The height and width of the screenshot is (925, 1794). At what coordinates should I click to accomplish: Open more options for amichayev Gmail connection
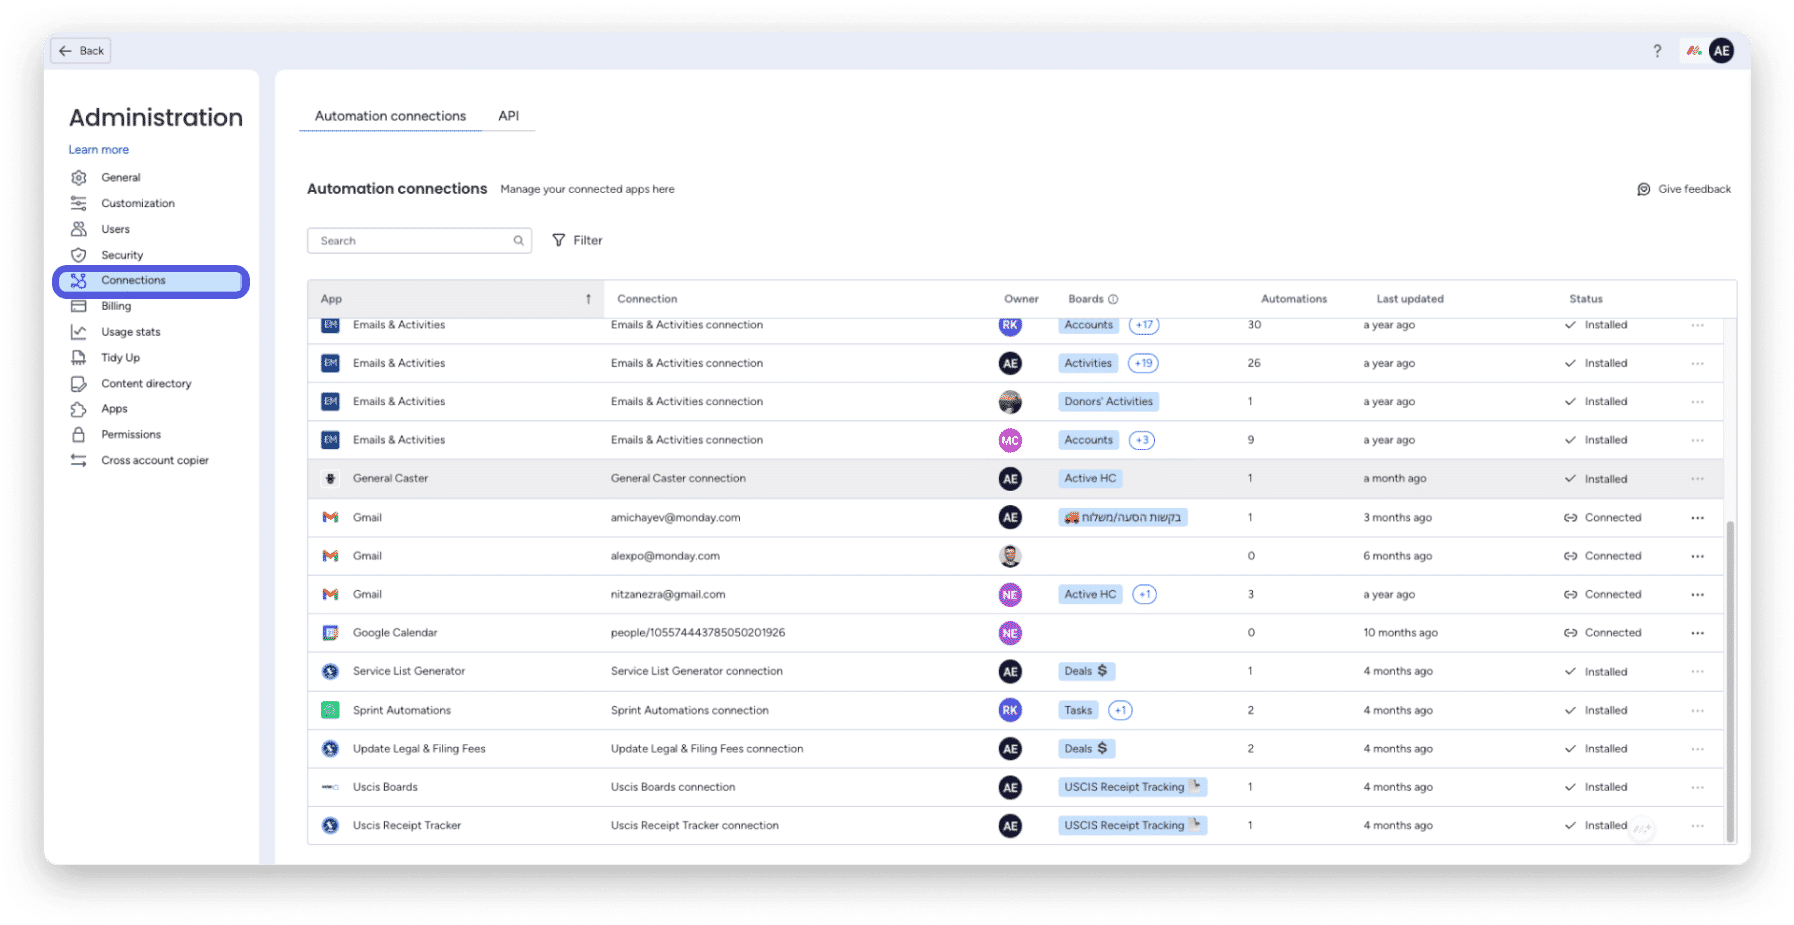click(1697, 518)
